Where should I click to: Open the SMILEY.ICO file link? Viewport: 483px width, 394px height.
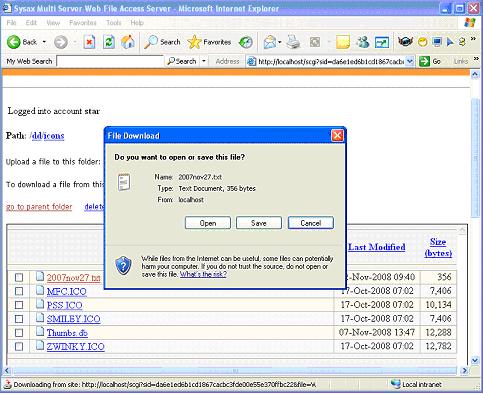[73, 319]
